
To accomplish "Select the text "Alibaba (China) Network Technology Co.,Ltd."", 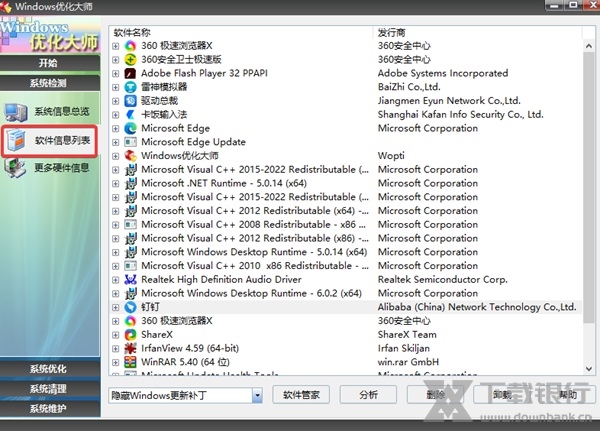I will click(x=477, y=307).
